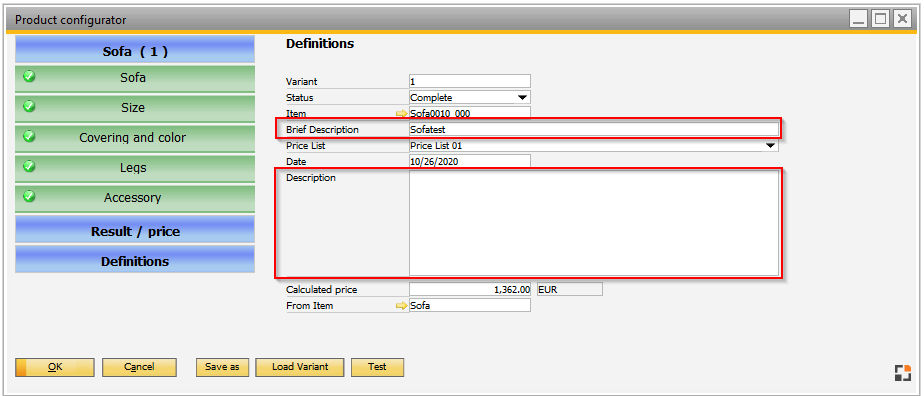
Task: Close the Product configurator window
Action: [902, 19]
